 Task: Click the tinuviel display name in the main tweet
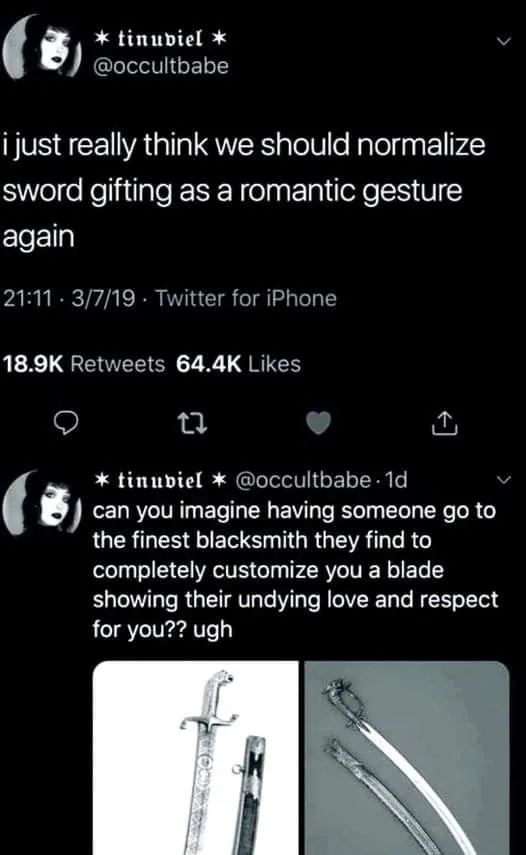(160, 38)
